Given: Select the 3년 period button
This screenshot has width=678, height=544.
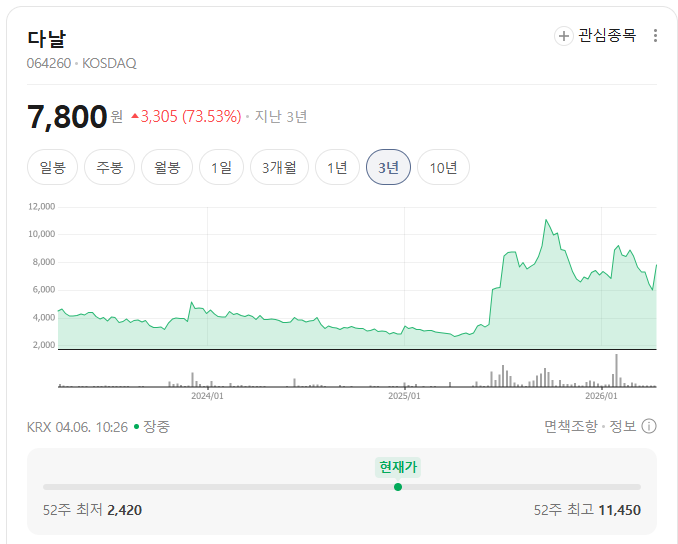Looking at the screenshot, I should 388,168.
